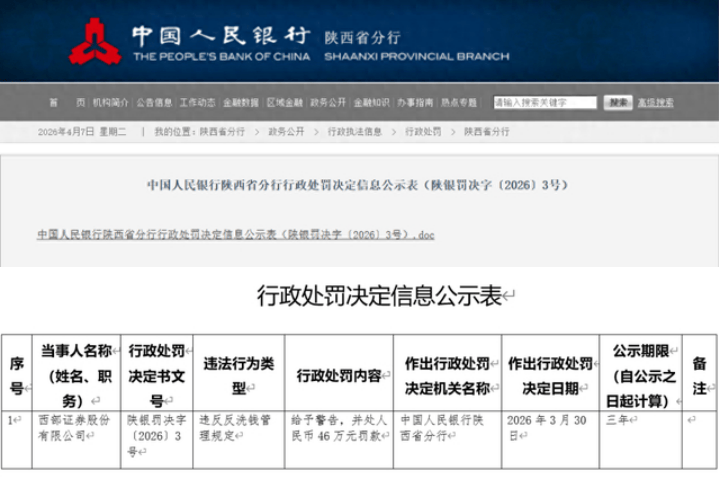This screenshot has width=719, height=482.
Task: Click the row number cell 1
Action: coord(17,439)
